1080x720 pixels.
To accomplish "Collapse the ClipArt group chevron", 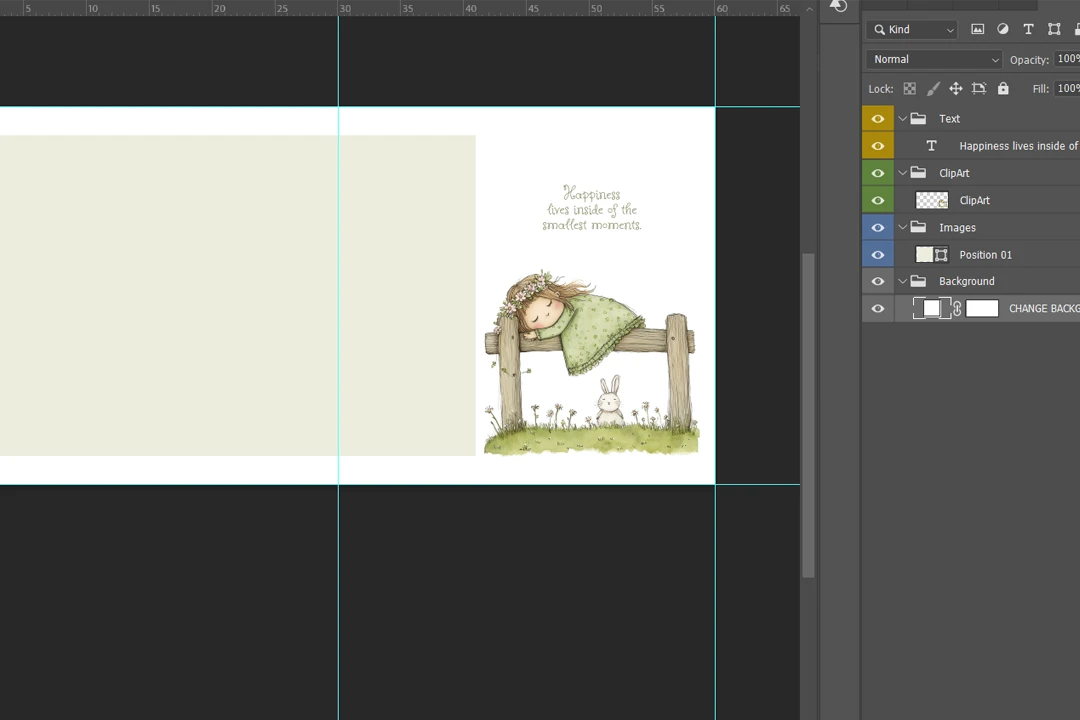I will pyautogui.click(x=902, y=173).
